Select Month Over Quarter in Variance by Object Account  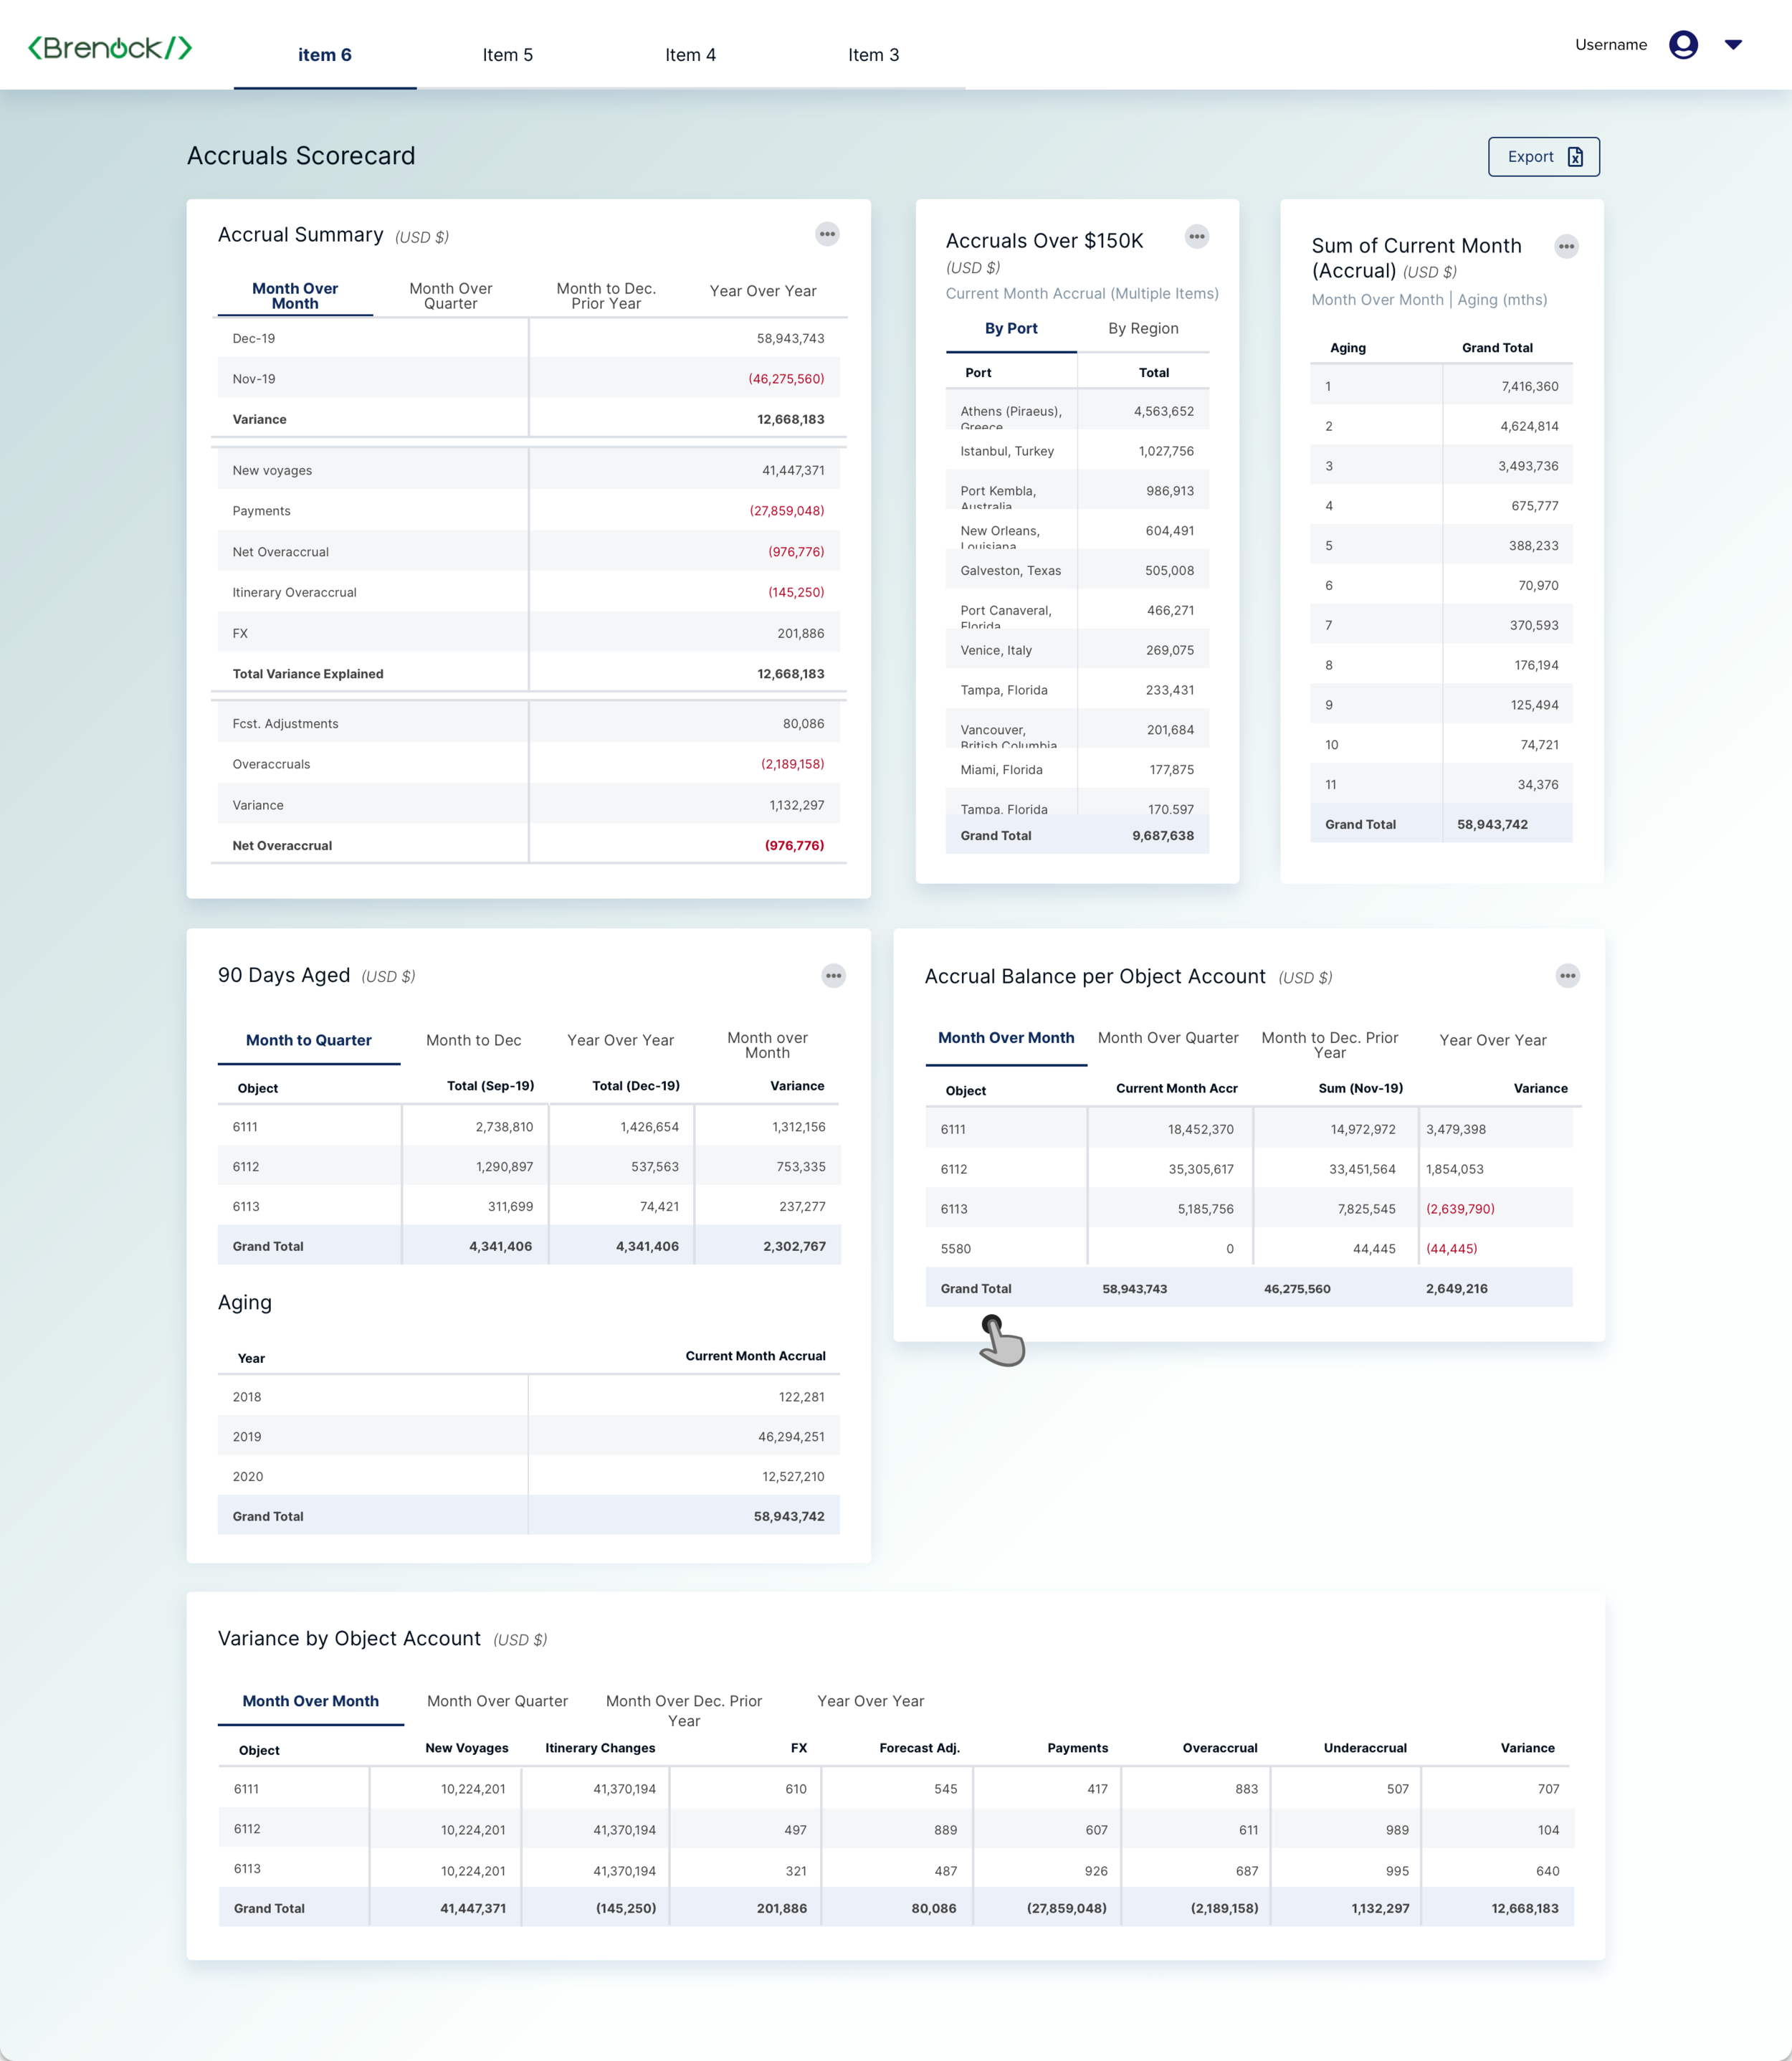[x=497, y=1702]
